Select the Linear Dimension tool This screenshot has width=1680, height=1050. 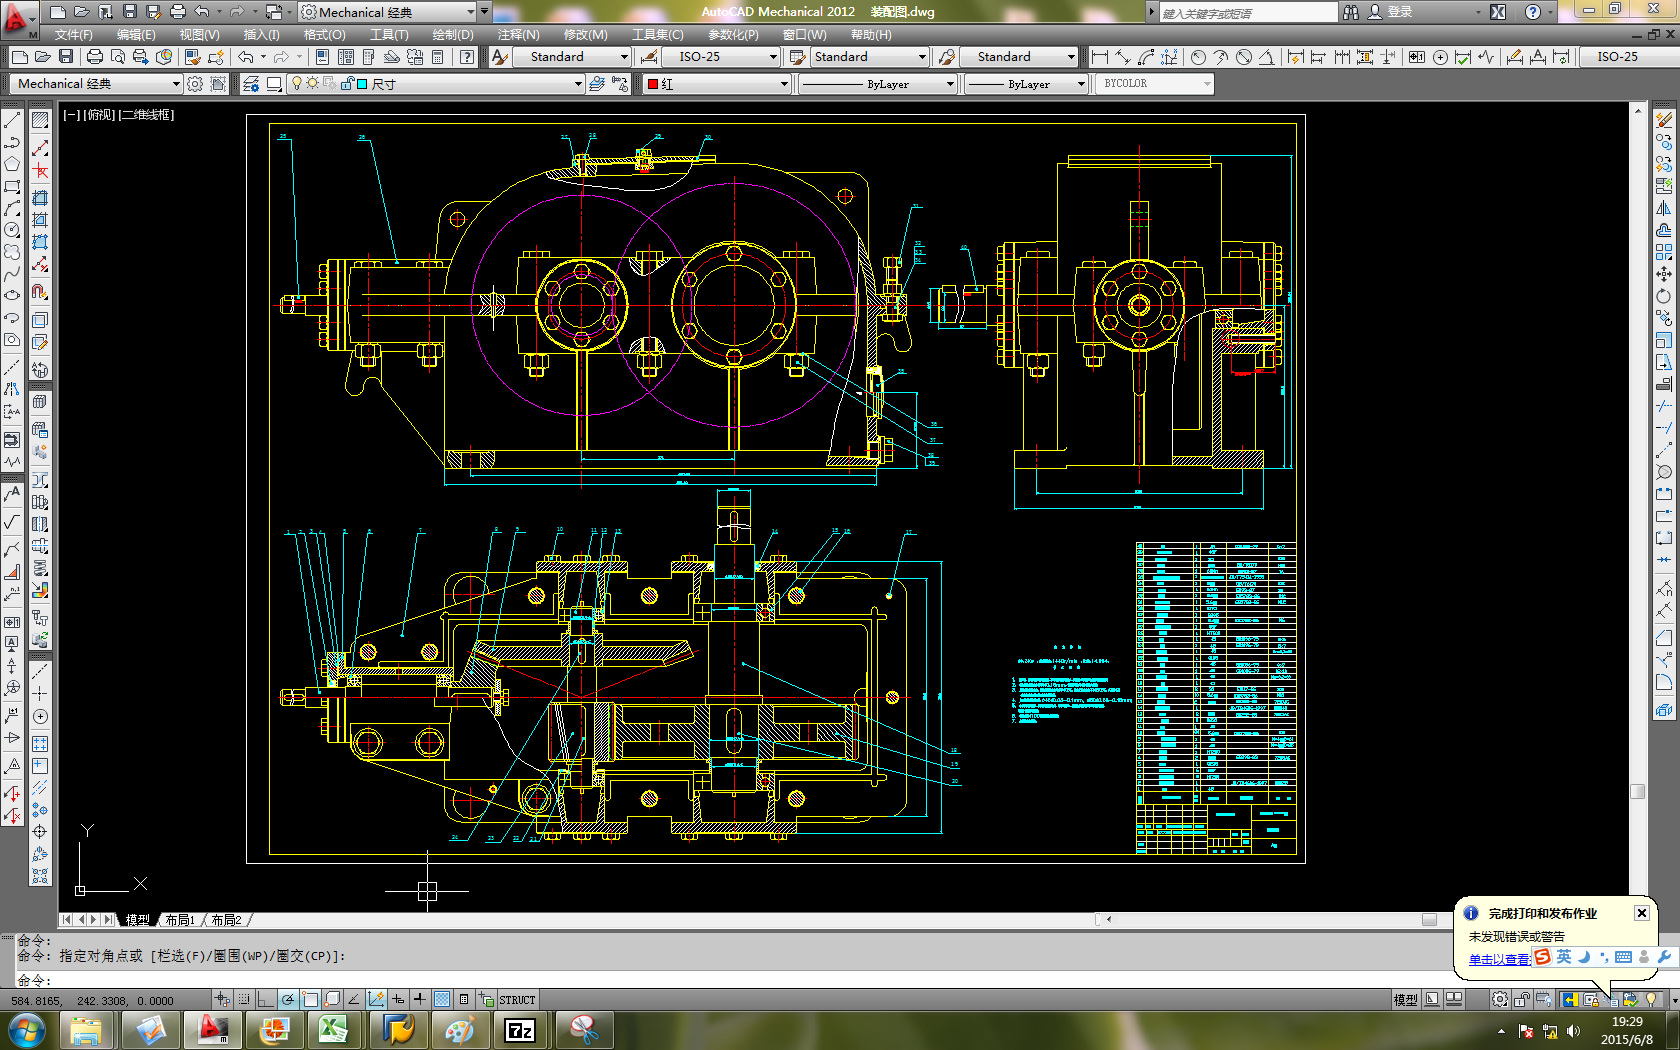pos(1100,57)
